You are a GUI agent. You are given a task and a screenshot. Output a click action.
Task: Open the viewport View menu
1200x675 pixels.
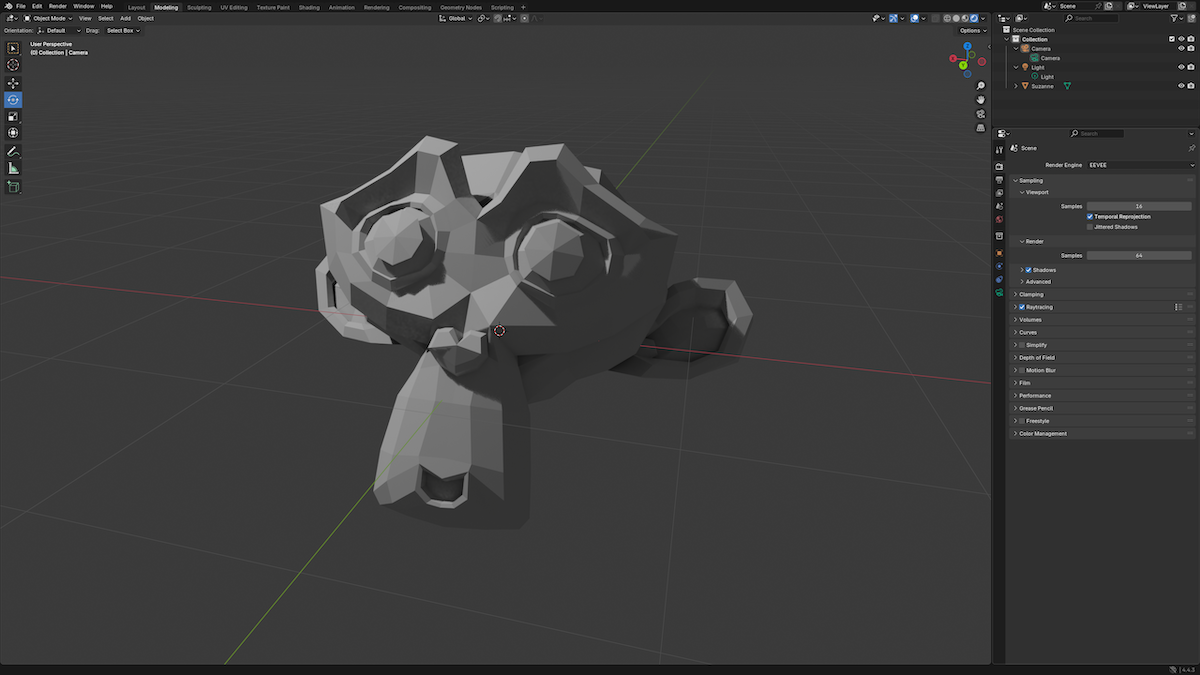[x=85, y=18]
